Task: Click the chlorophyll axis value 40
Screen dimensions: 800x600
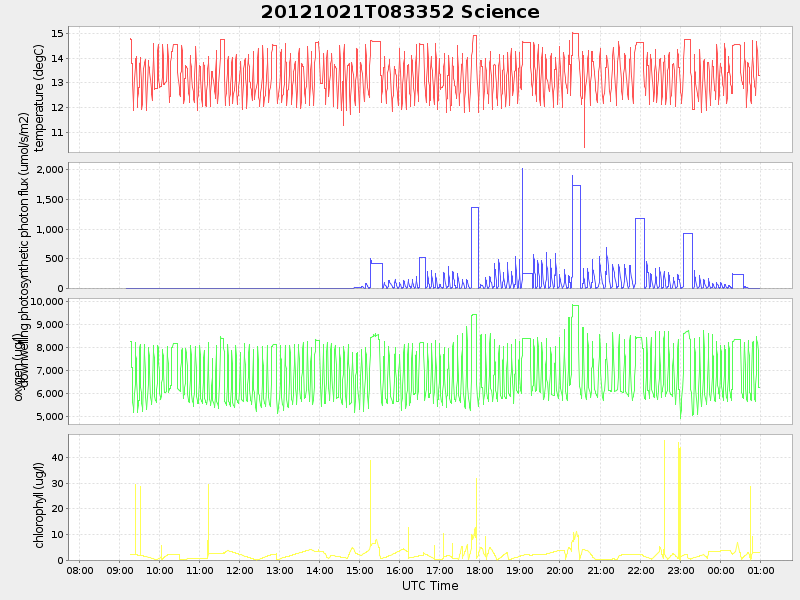Action: point(57,458)
